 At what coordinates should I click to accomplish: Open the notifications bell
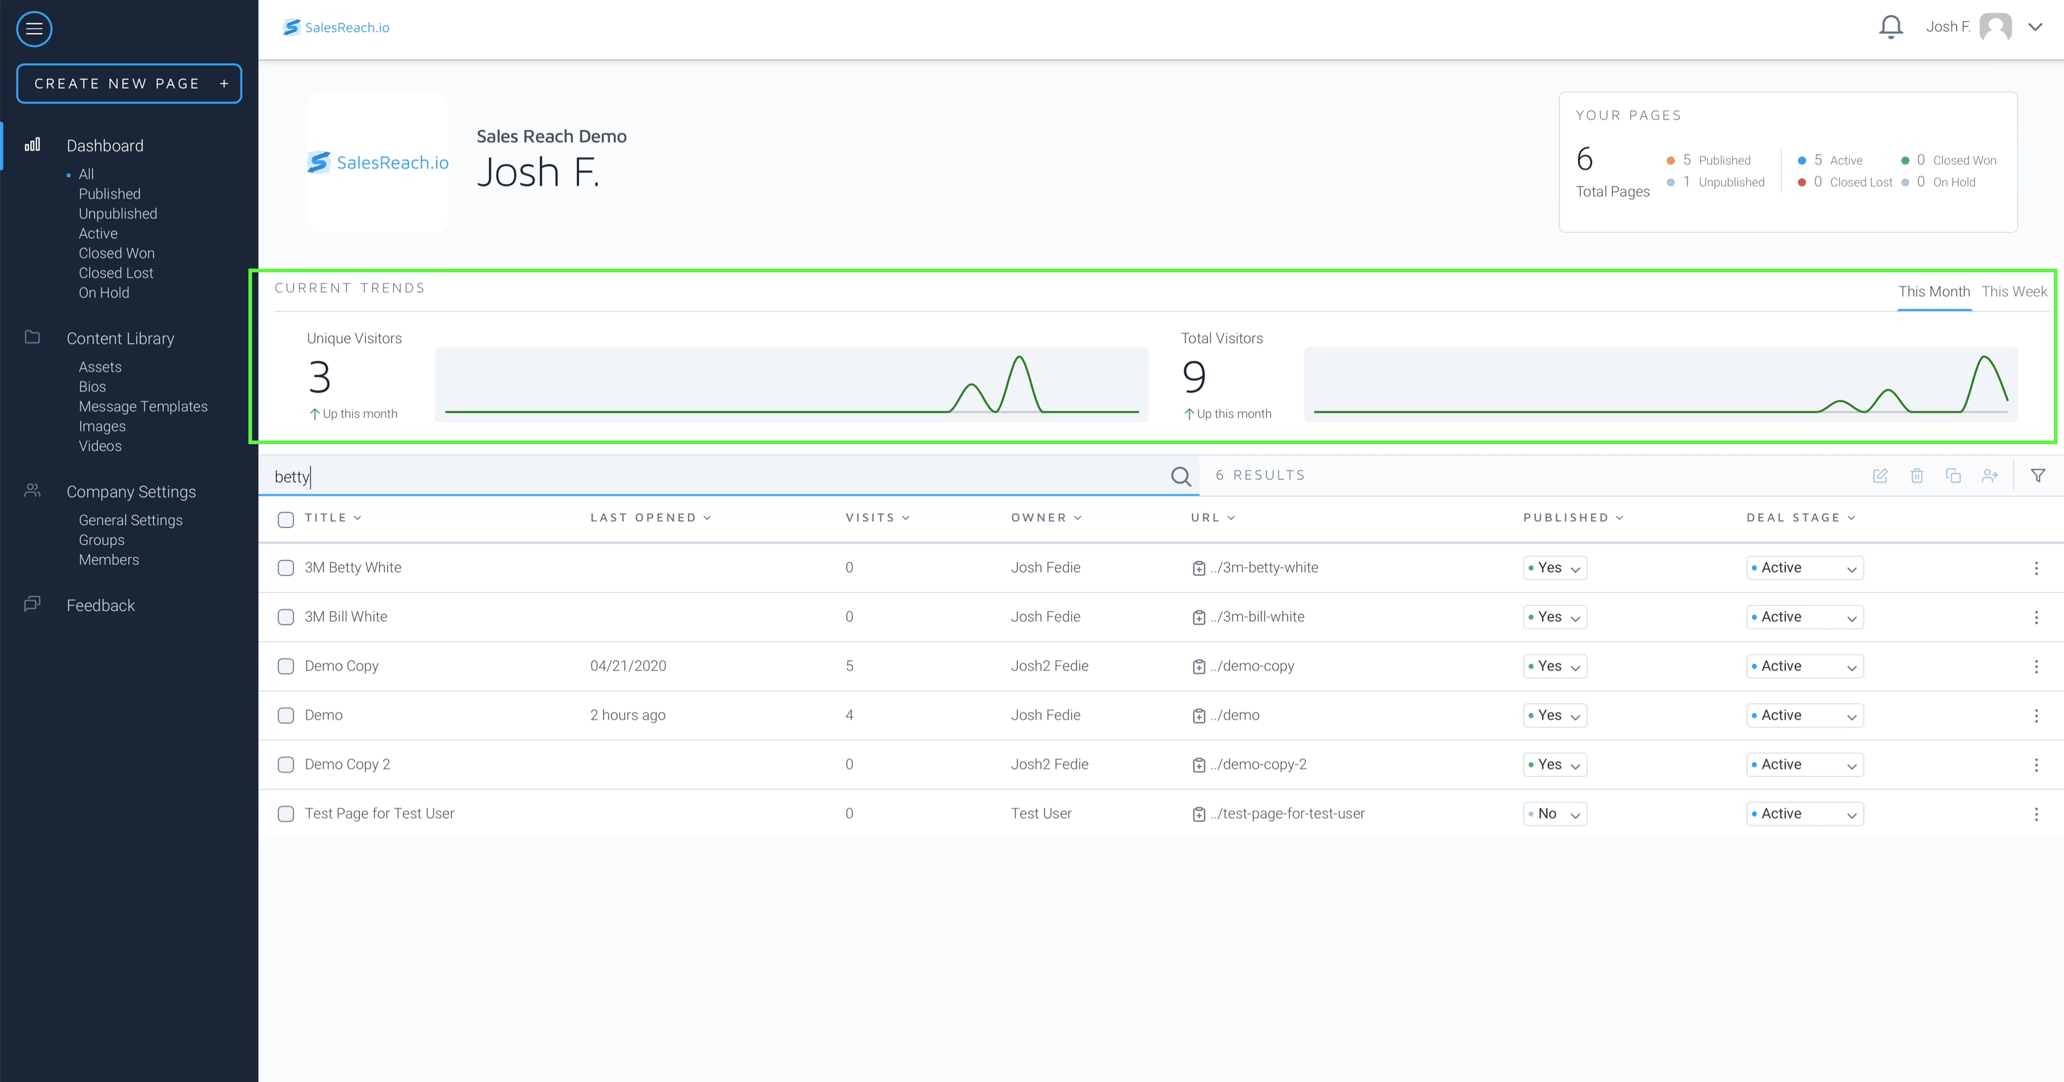pos(1890,27)
